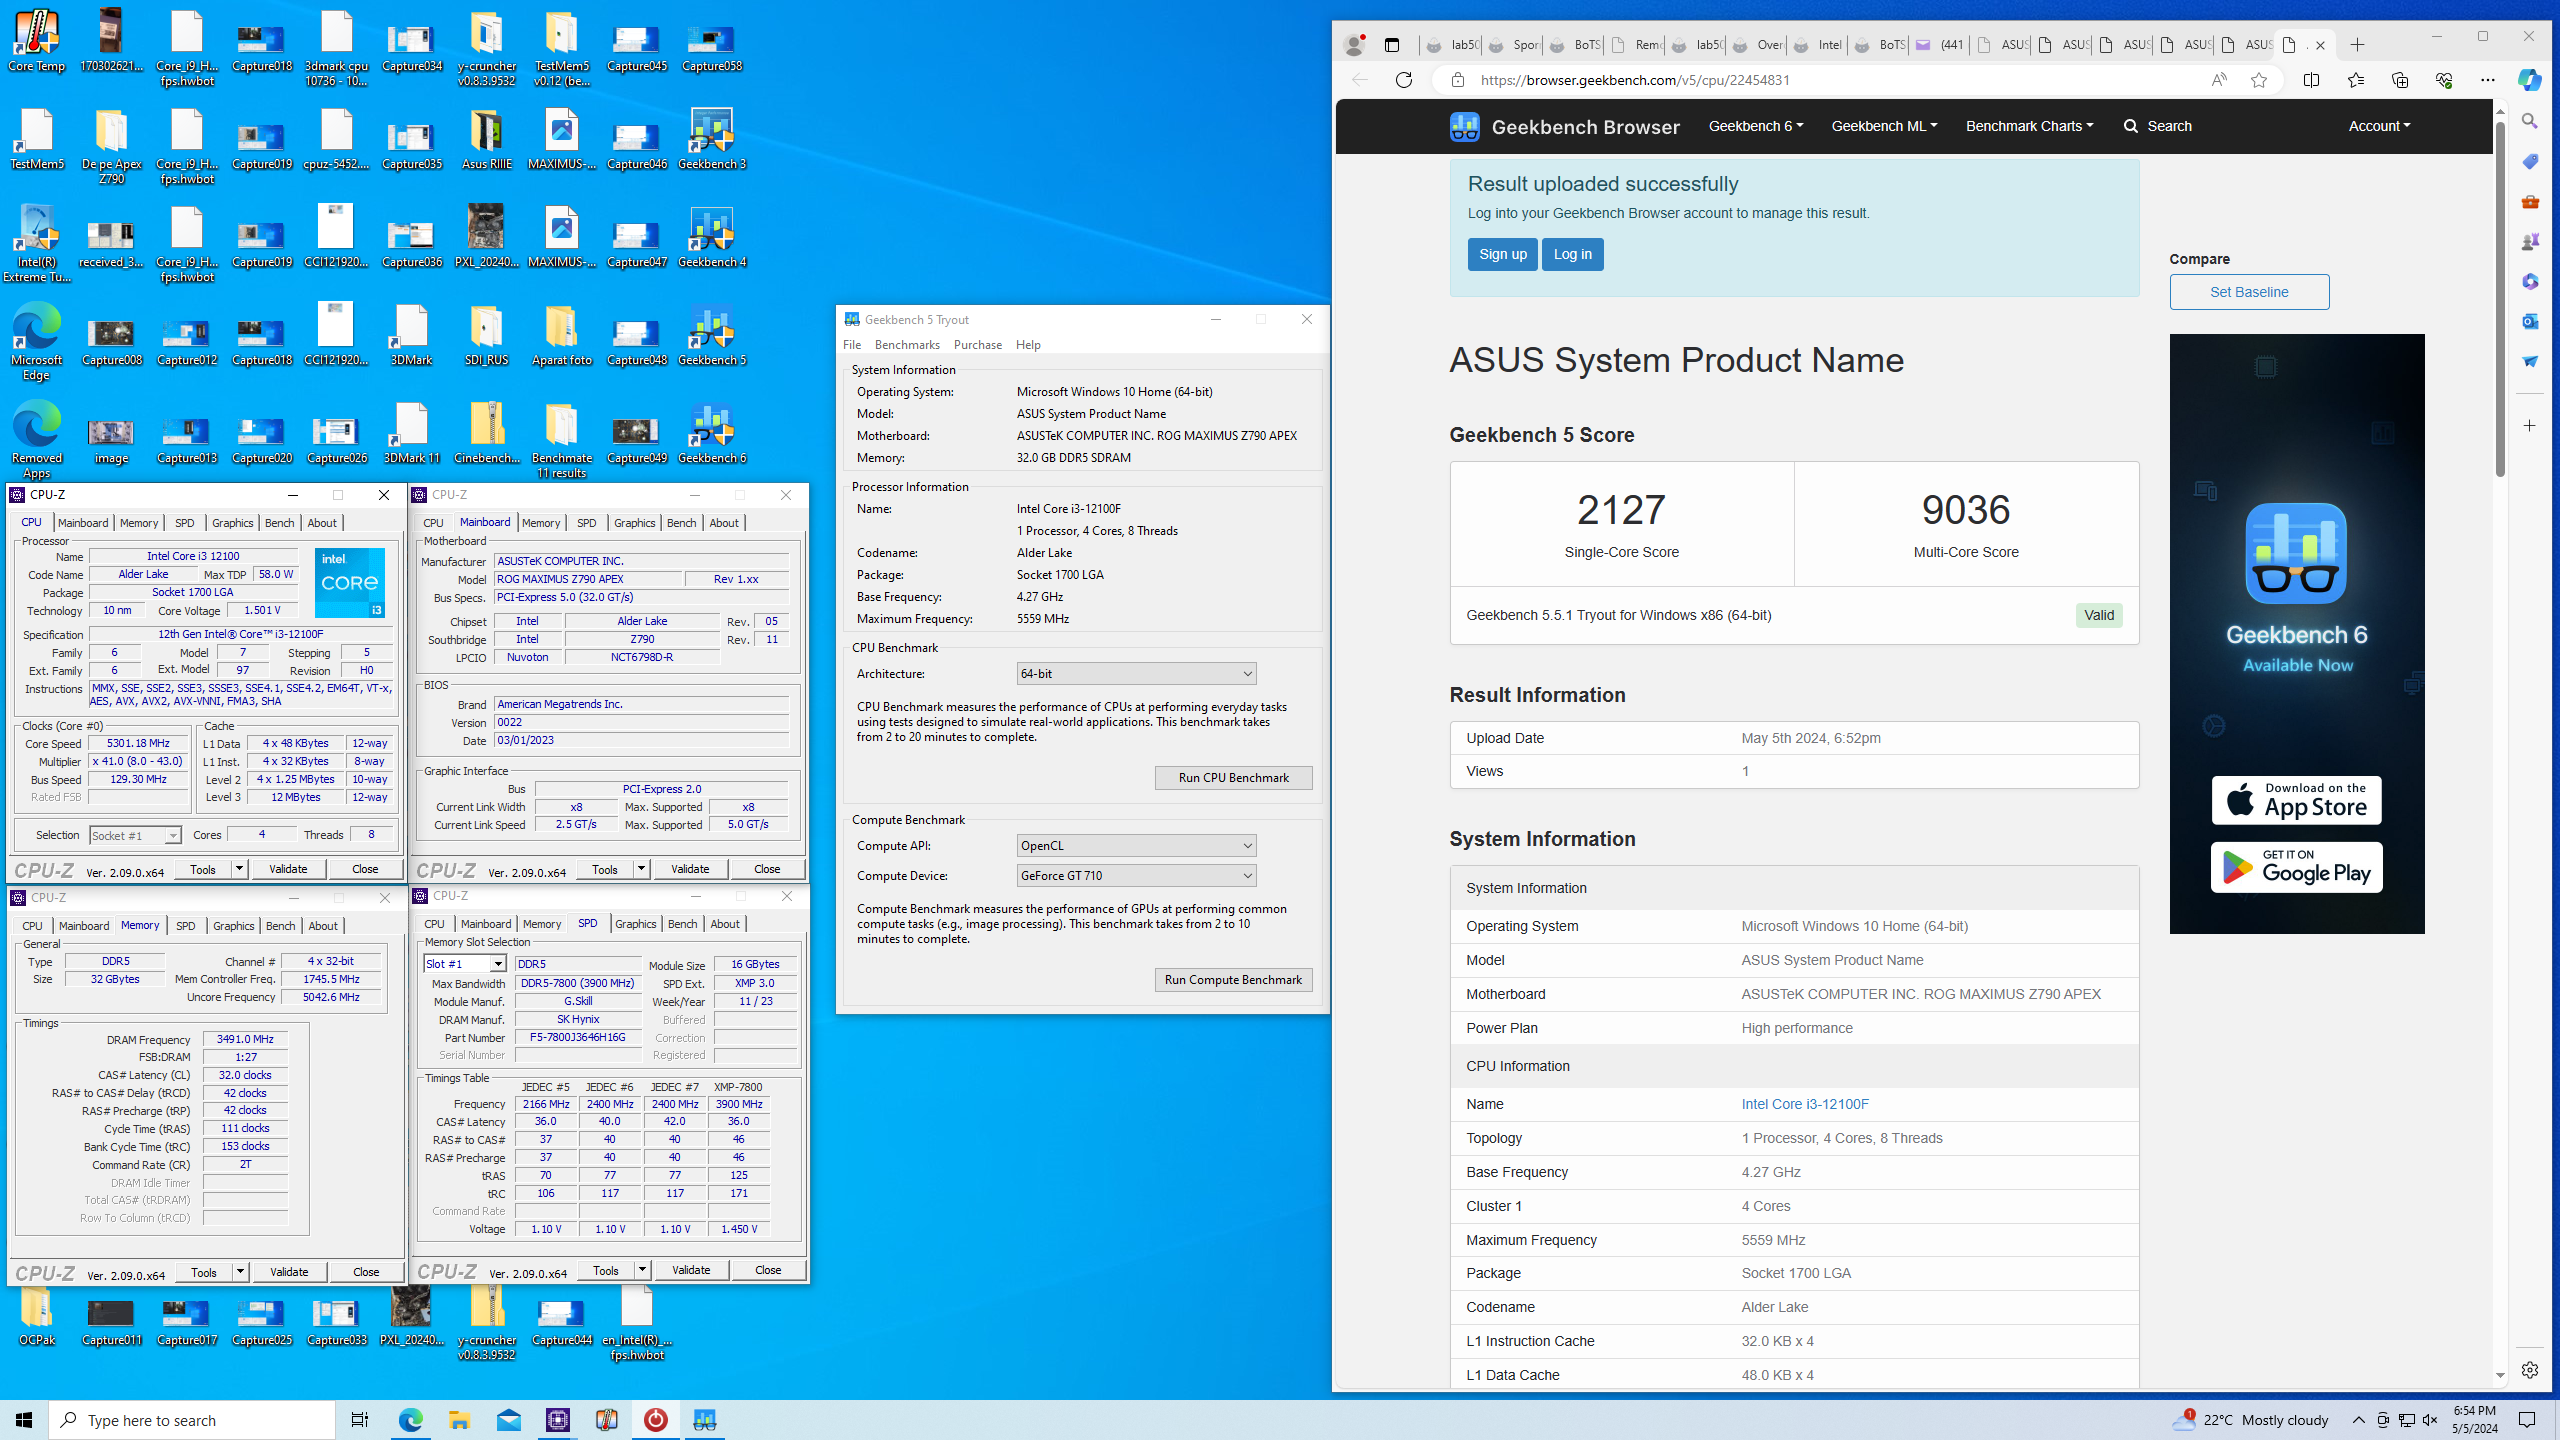This screenshot has height=1440, width=2560.
Task: Expand the Geekbench 6 navbar menu
Action: click(x=1755, y=126)
